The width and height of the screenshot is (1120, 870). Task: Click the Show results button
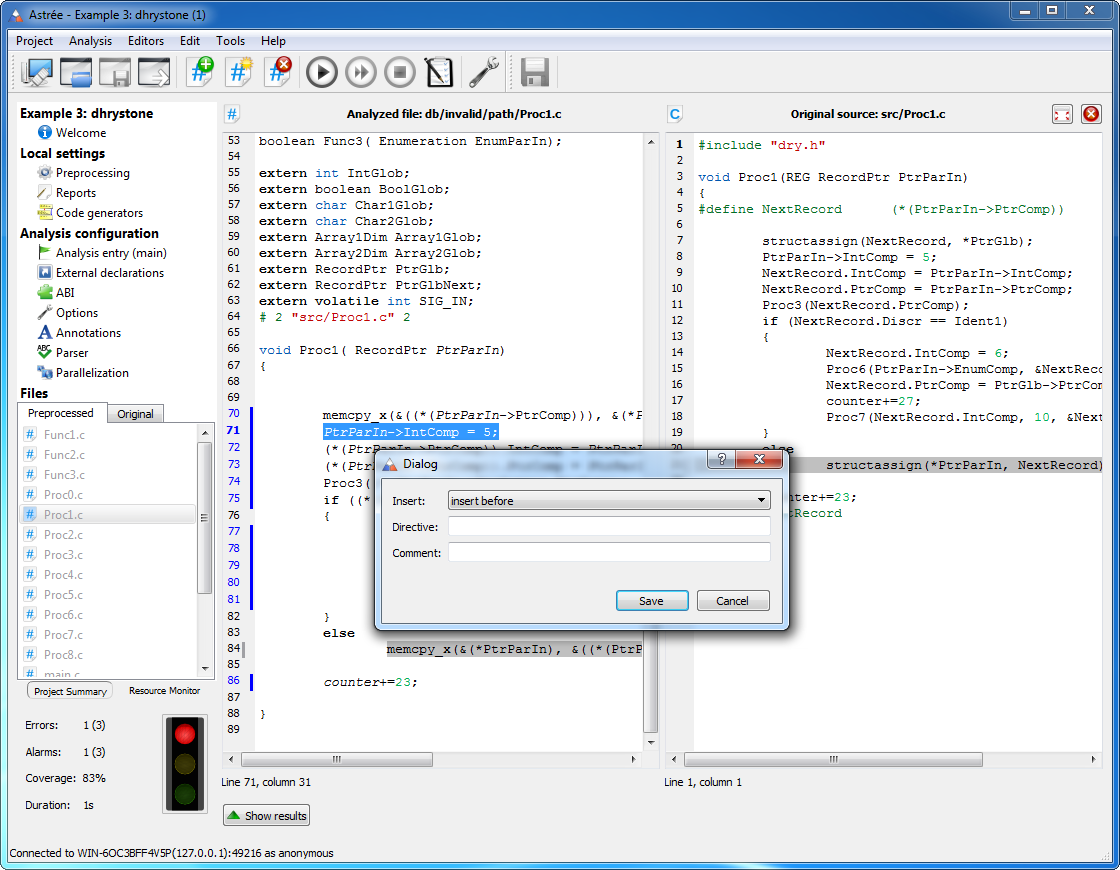[x=266, y=816]
